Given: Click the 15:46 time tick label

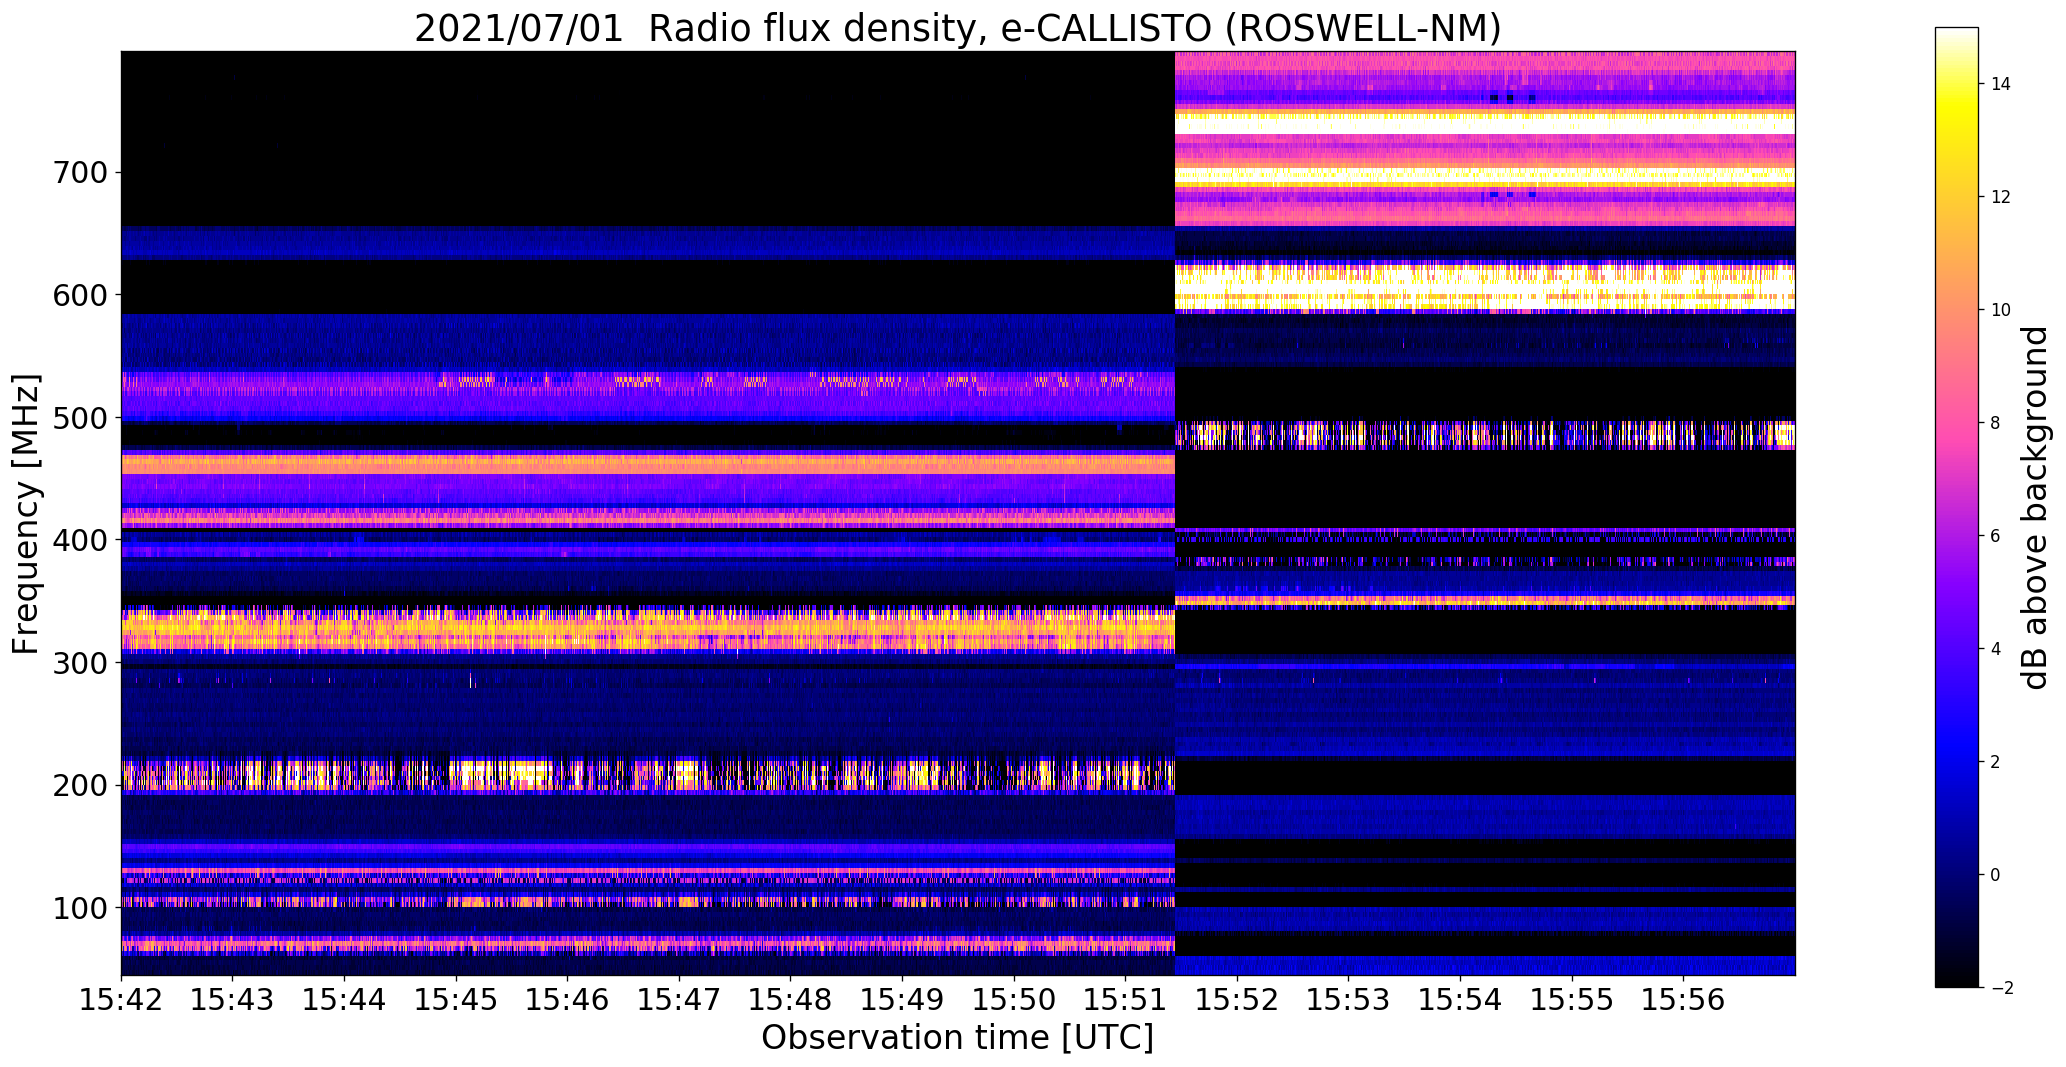Looking at the screenshot, I should [568, 998].
